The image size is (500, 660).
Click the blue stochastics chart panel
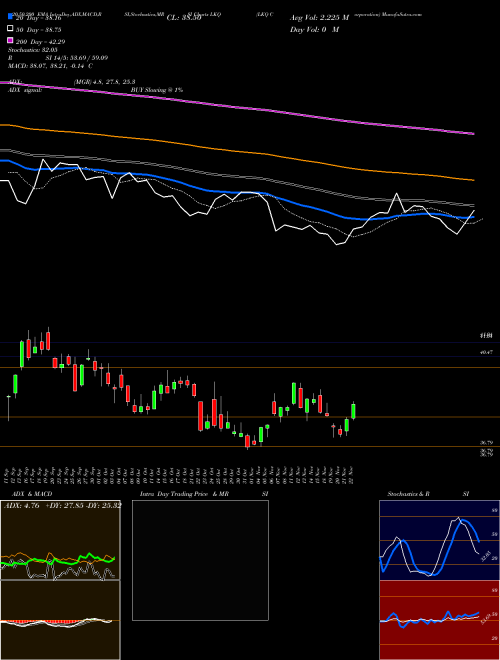(x=439, y=540)
